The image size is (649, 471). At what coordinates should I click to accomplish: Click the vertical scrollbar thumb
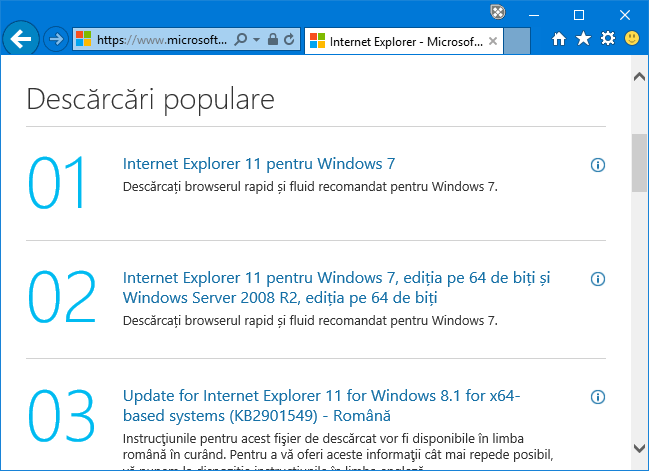639,163
